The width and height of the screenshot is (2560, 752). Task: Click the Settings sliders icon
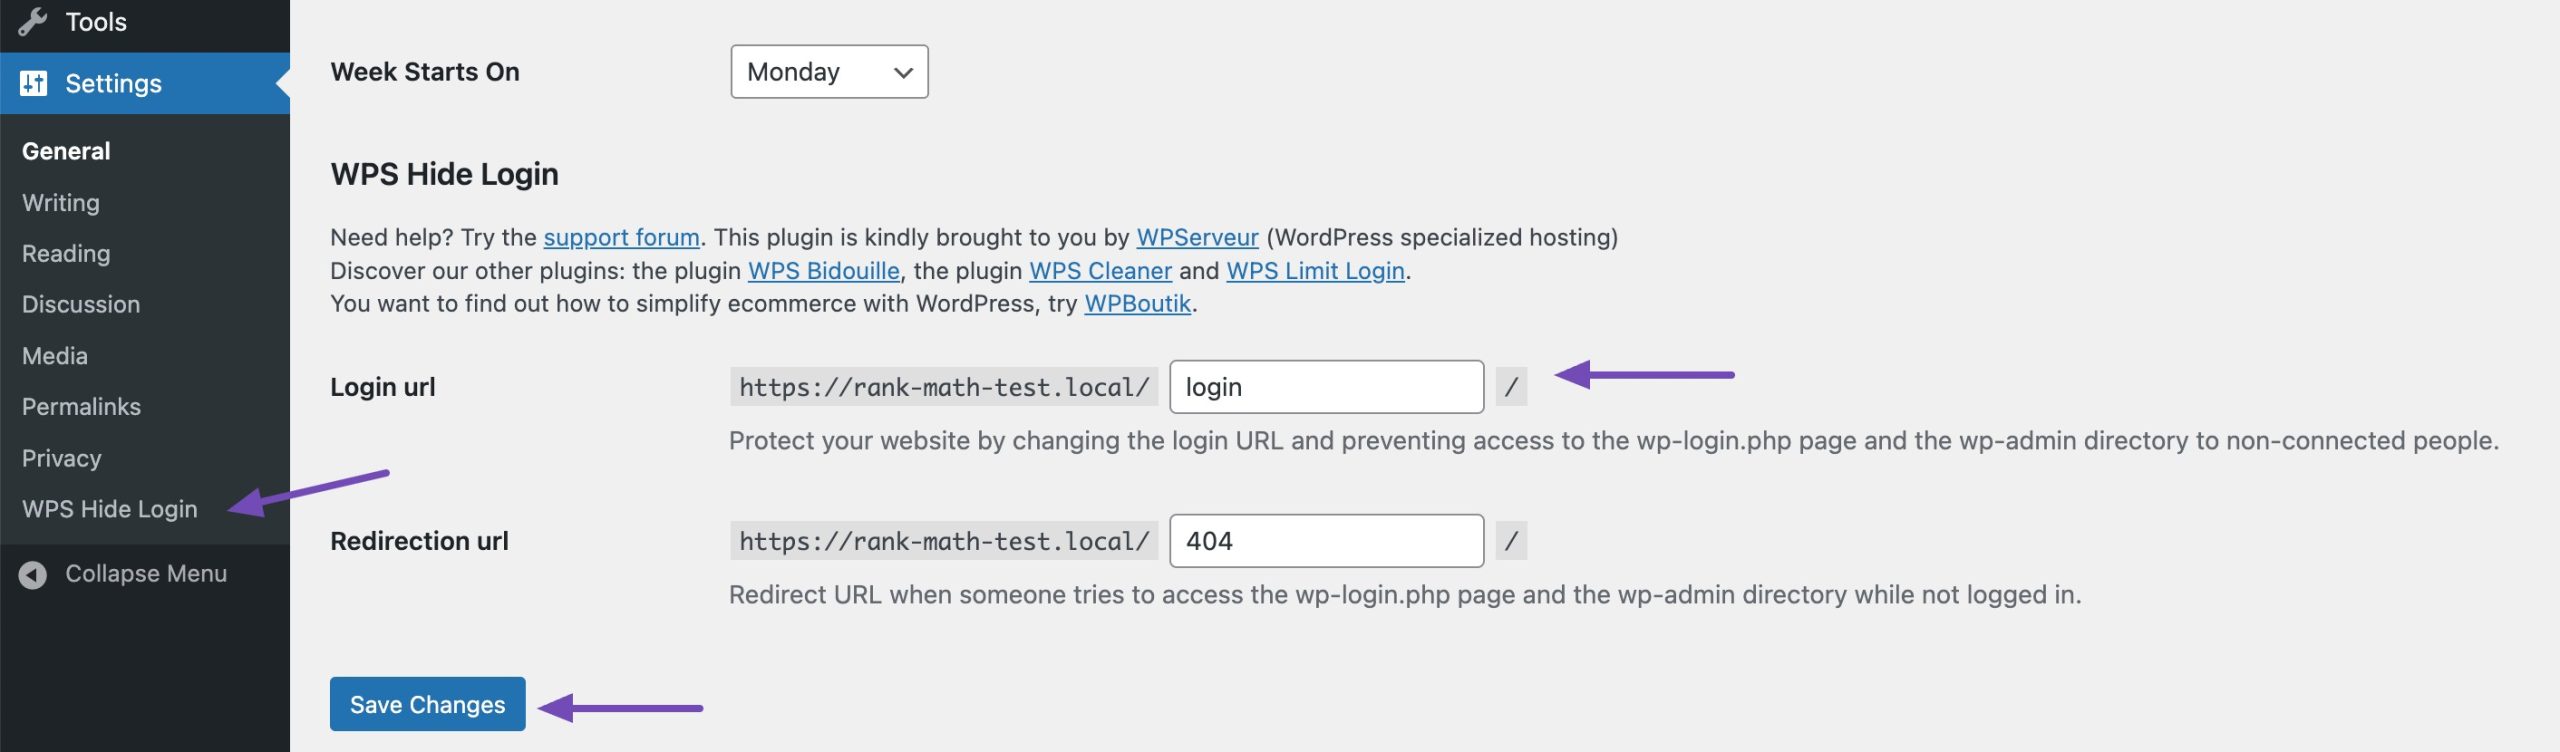[x=33, y=83]
